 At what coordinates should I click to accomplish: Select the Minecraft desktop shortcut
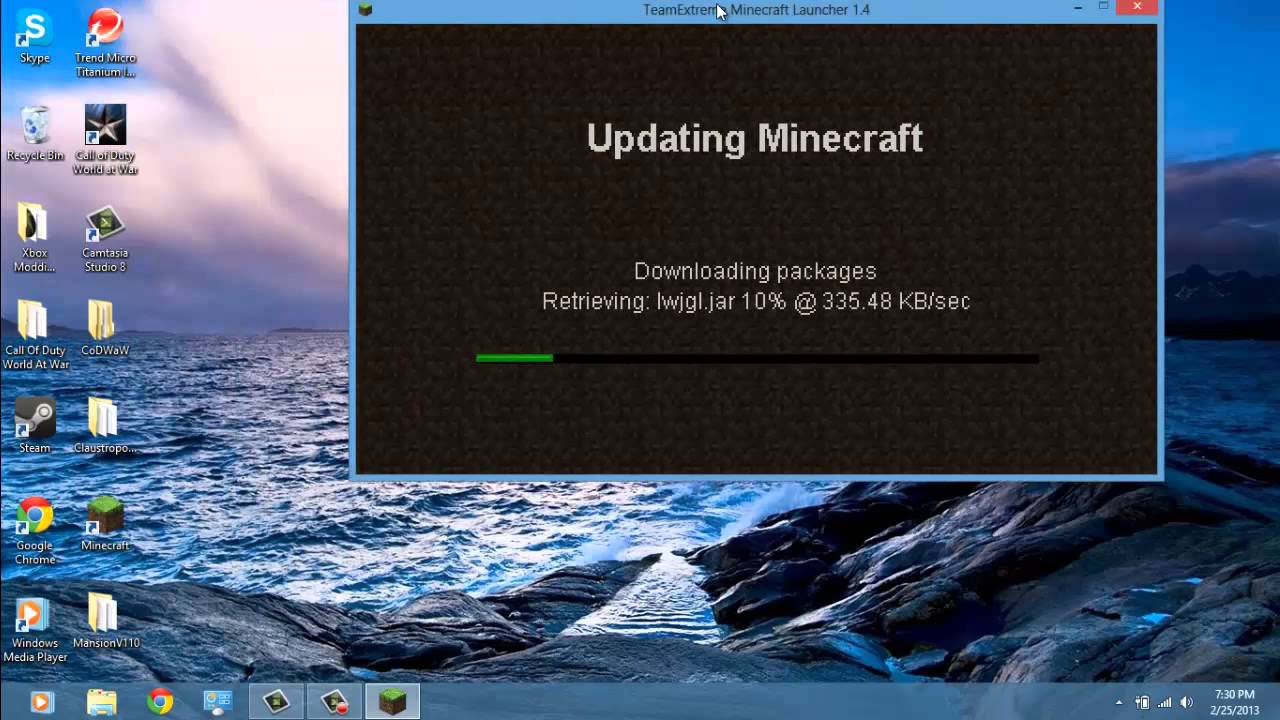(x=105, y=524)
